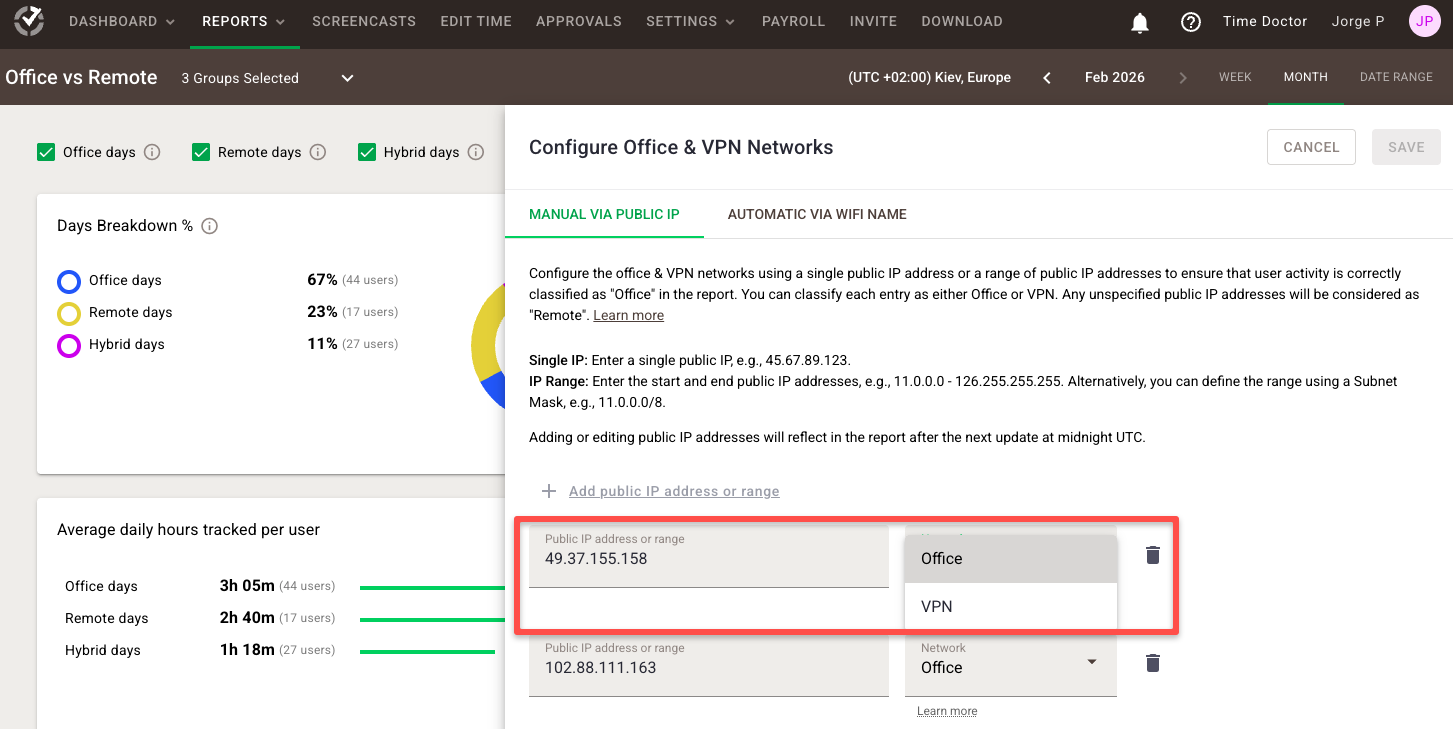The image size is (1453, 729).
Task: Open the help question mark icon
Action: [1191, 22]
